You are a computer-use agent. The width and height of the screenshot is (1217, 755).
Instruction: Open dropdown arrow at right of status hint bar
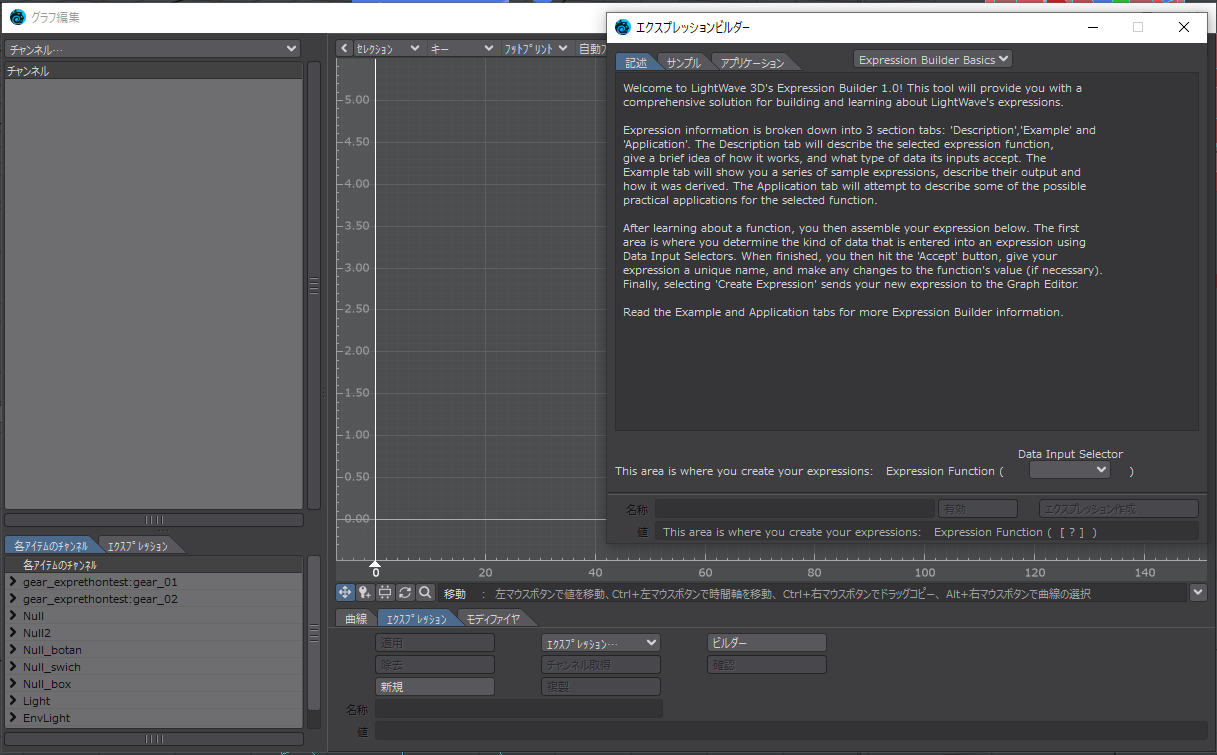pos(1199,593)
